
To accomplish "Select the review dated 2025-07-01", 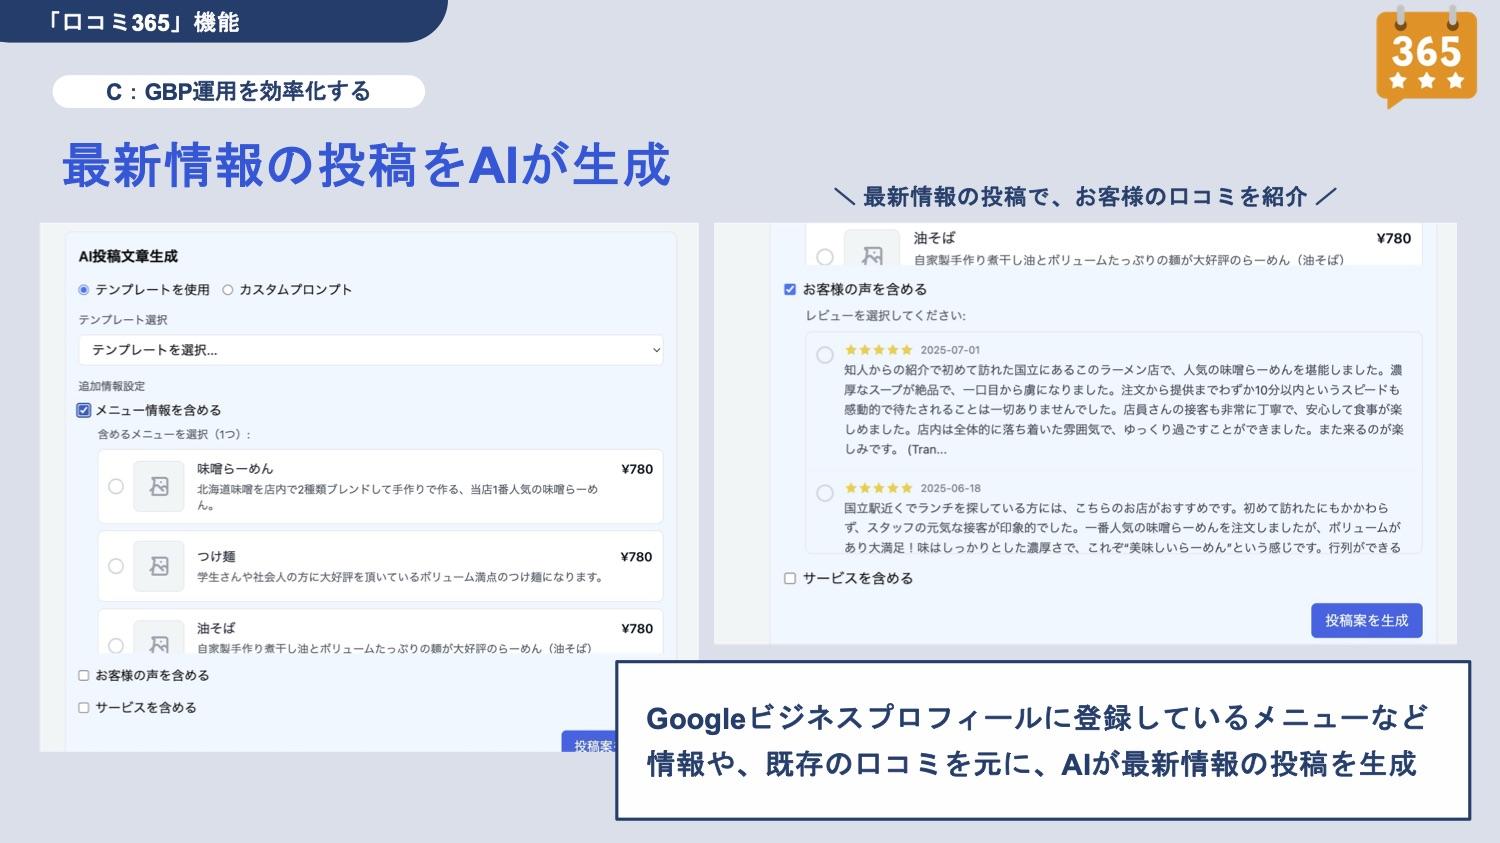I will (x=824, y=355).
